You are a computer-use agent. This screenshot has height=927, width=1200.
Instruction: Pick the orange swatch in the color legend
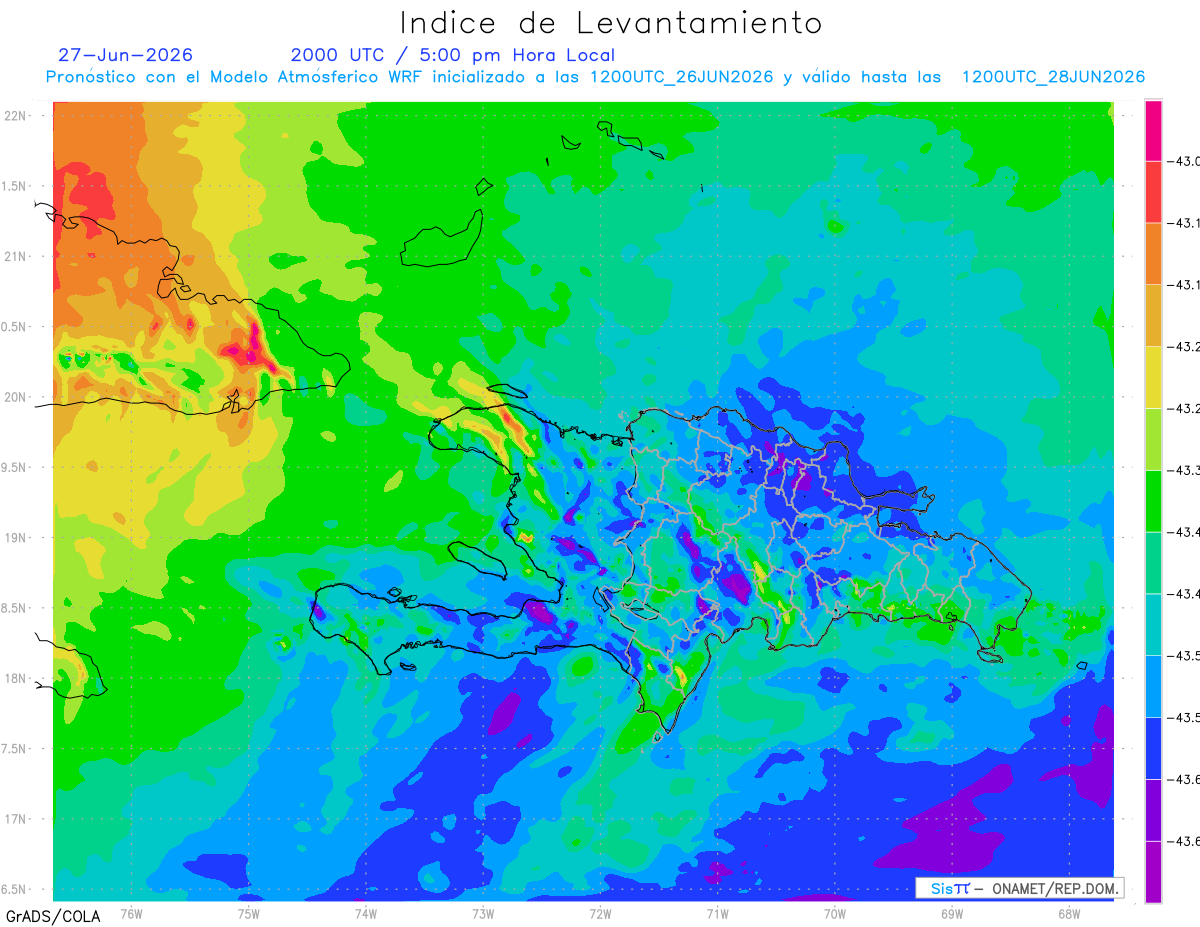tap(1153, 253)
